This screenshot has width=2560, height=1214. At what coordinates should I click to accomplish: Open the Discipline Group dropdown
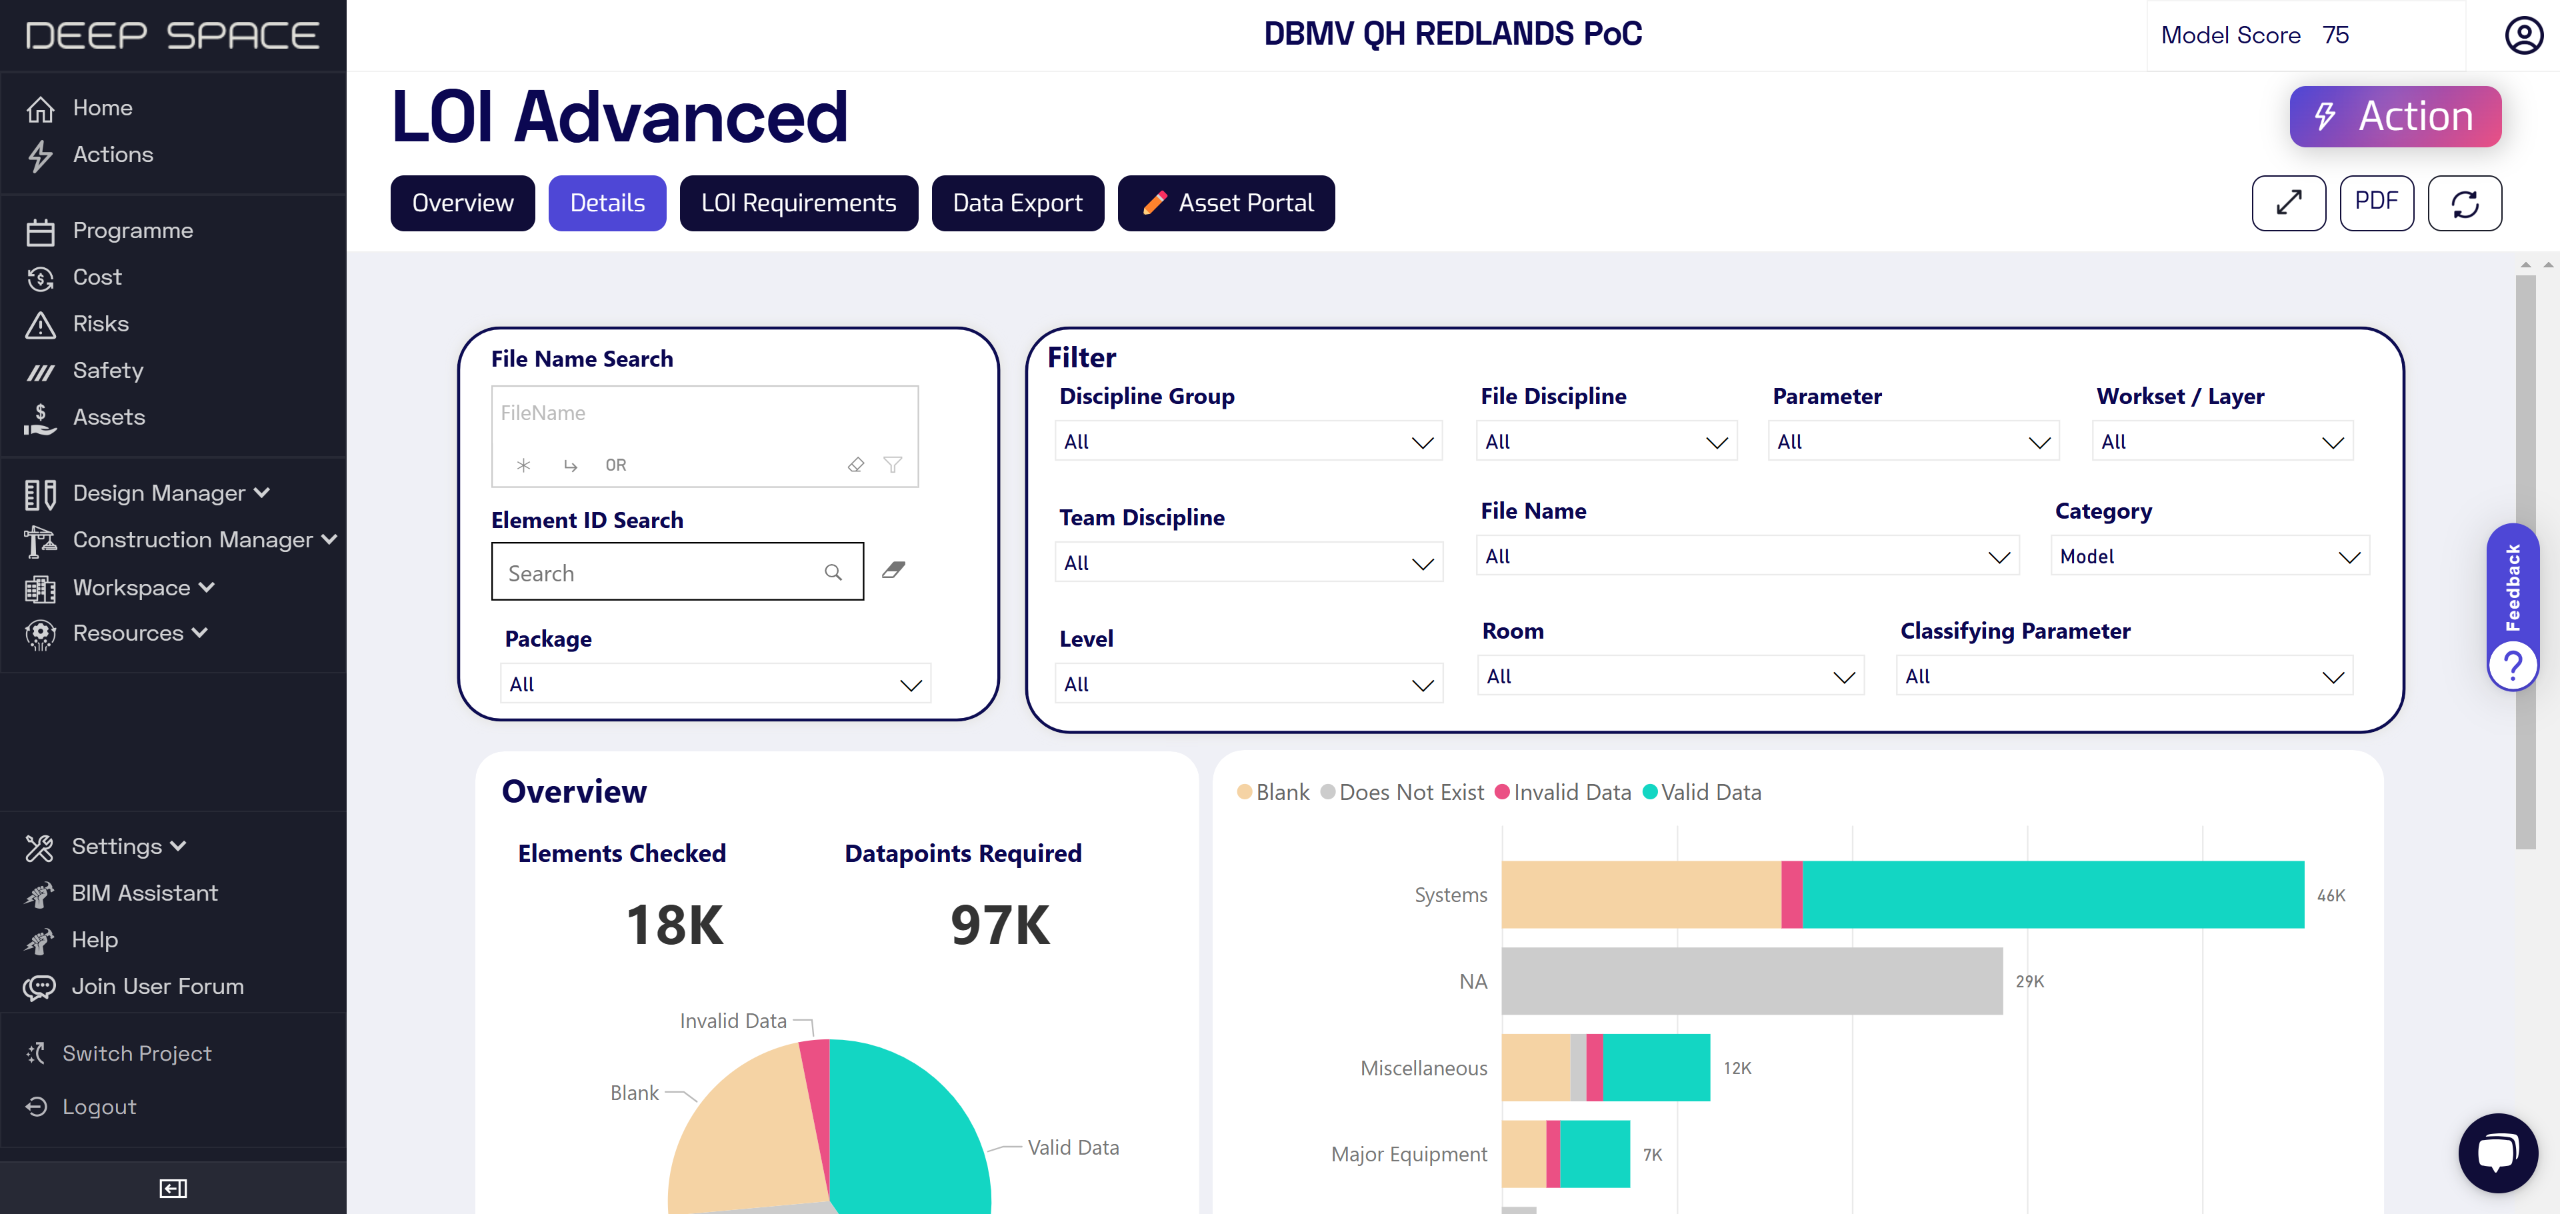pyautogui.click(x=1247, y=442)
